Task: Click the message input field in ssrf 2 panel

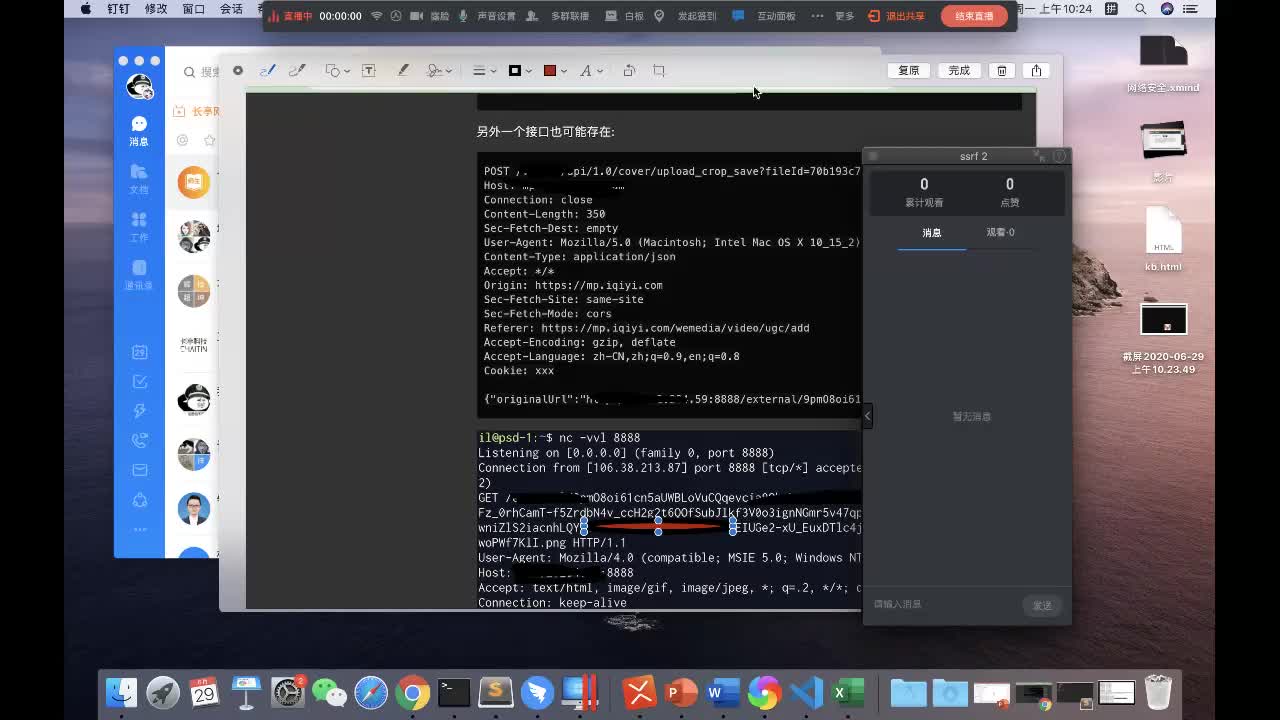Action: [943, 604]
